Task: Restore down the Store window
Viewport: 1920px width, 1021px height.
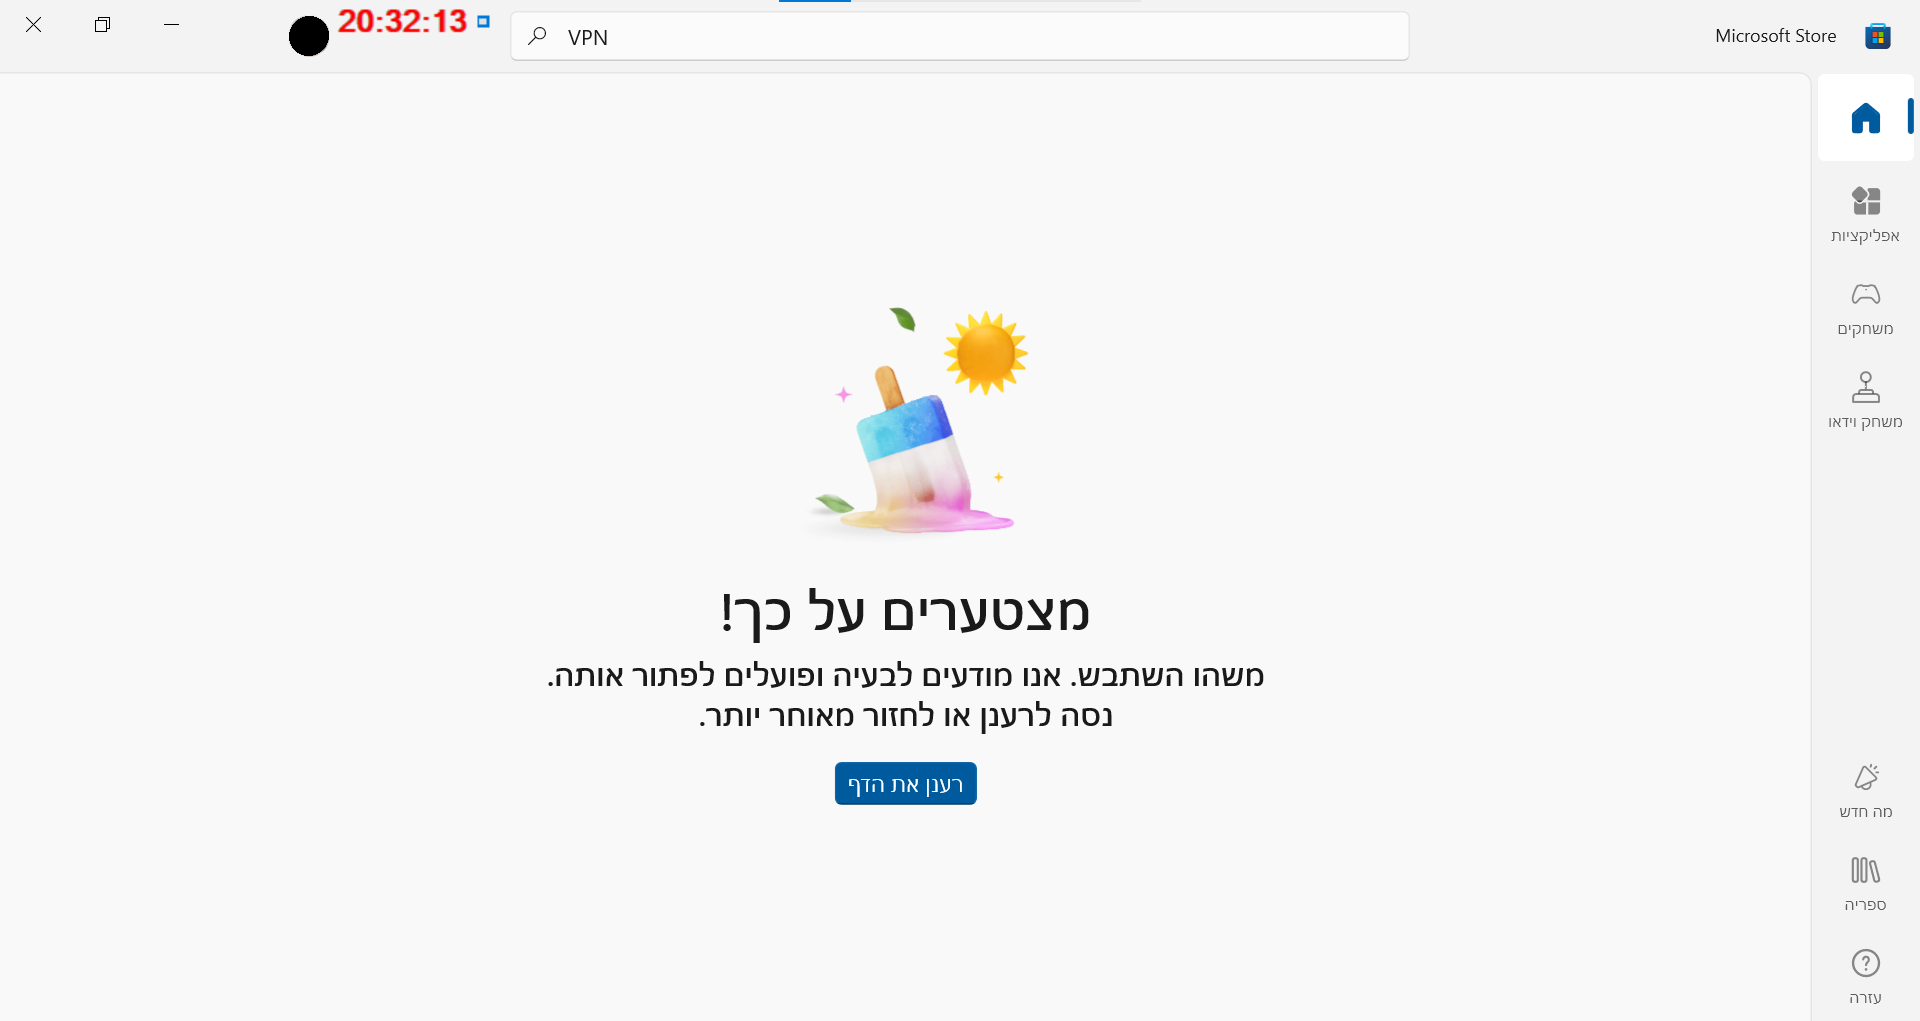Action: tap(102, 25)
